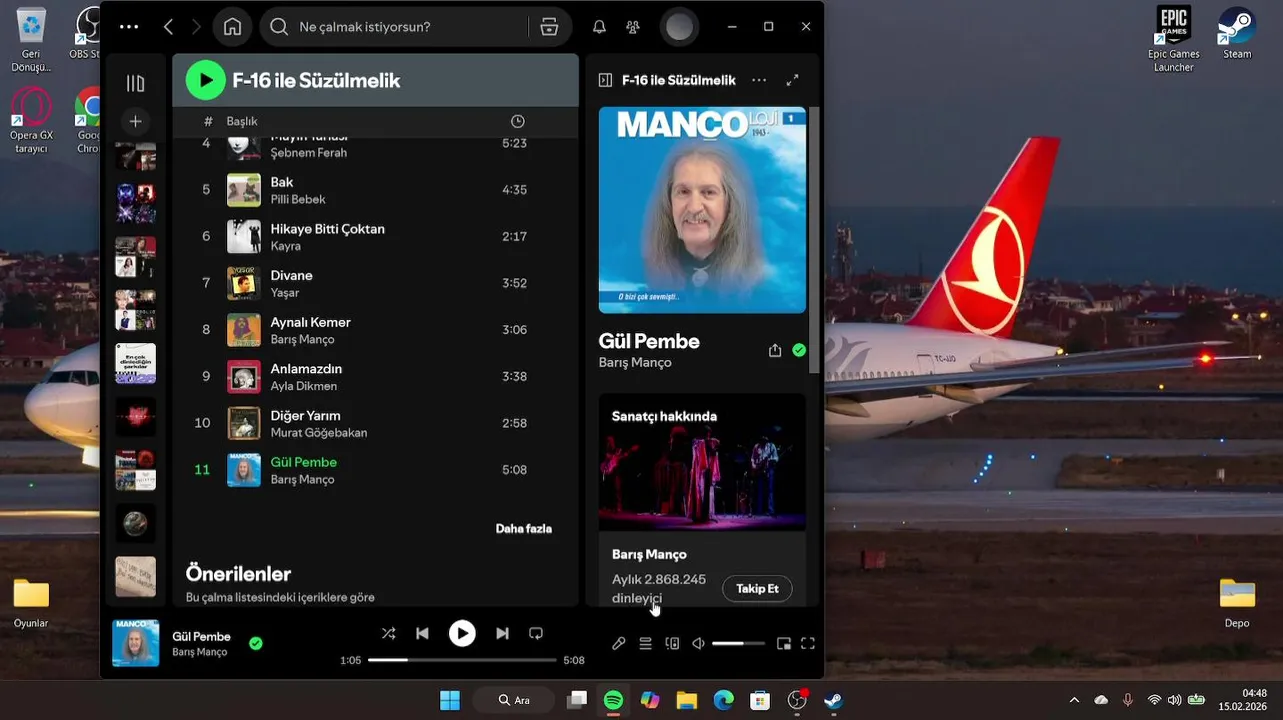Open the three-dot Spotify menu
Screen dimensions: 1283x720
pyautogui.click(x=129, y=27)
